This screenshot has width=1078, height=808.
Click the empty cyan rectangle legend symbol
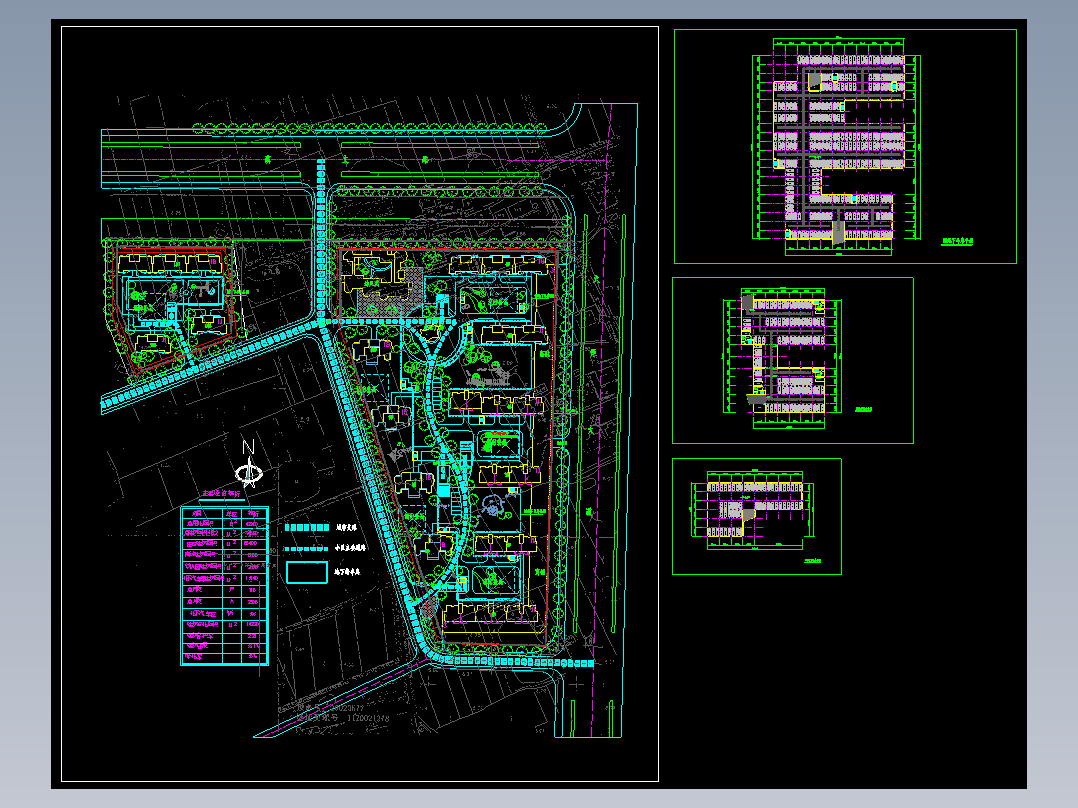tap(307, 572)
